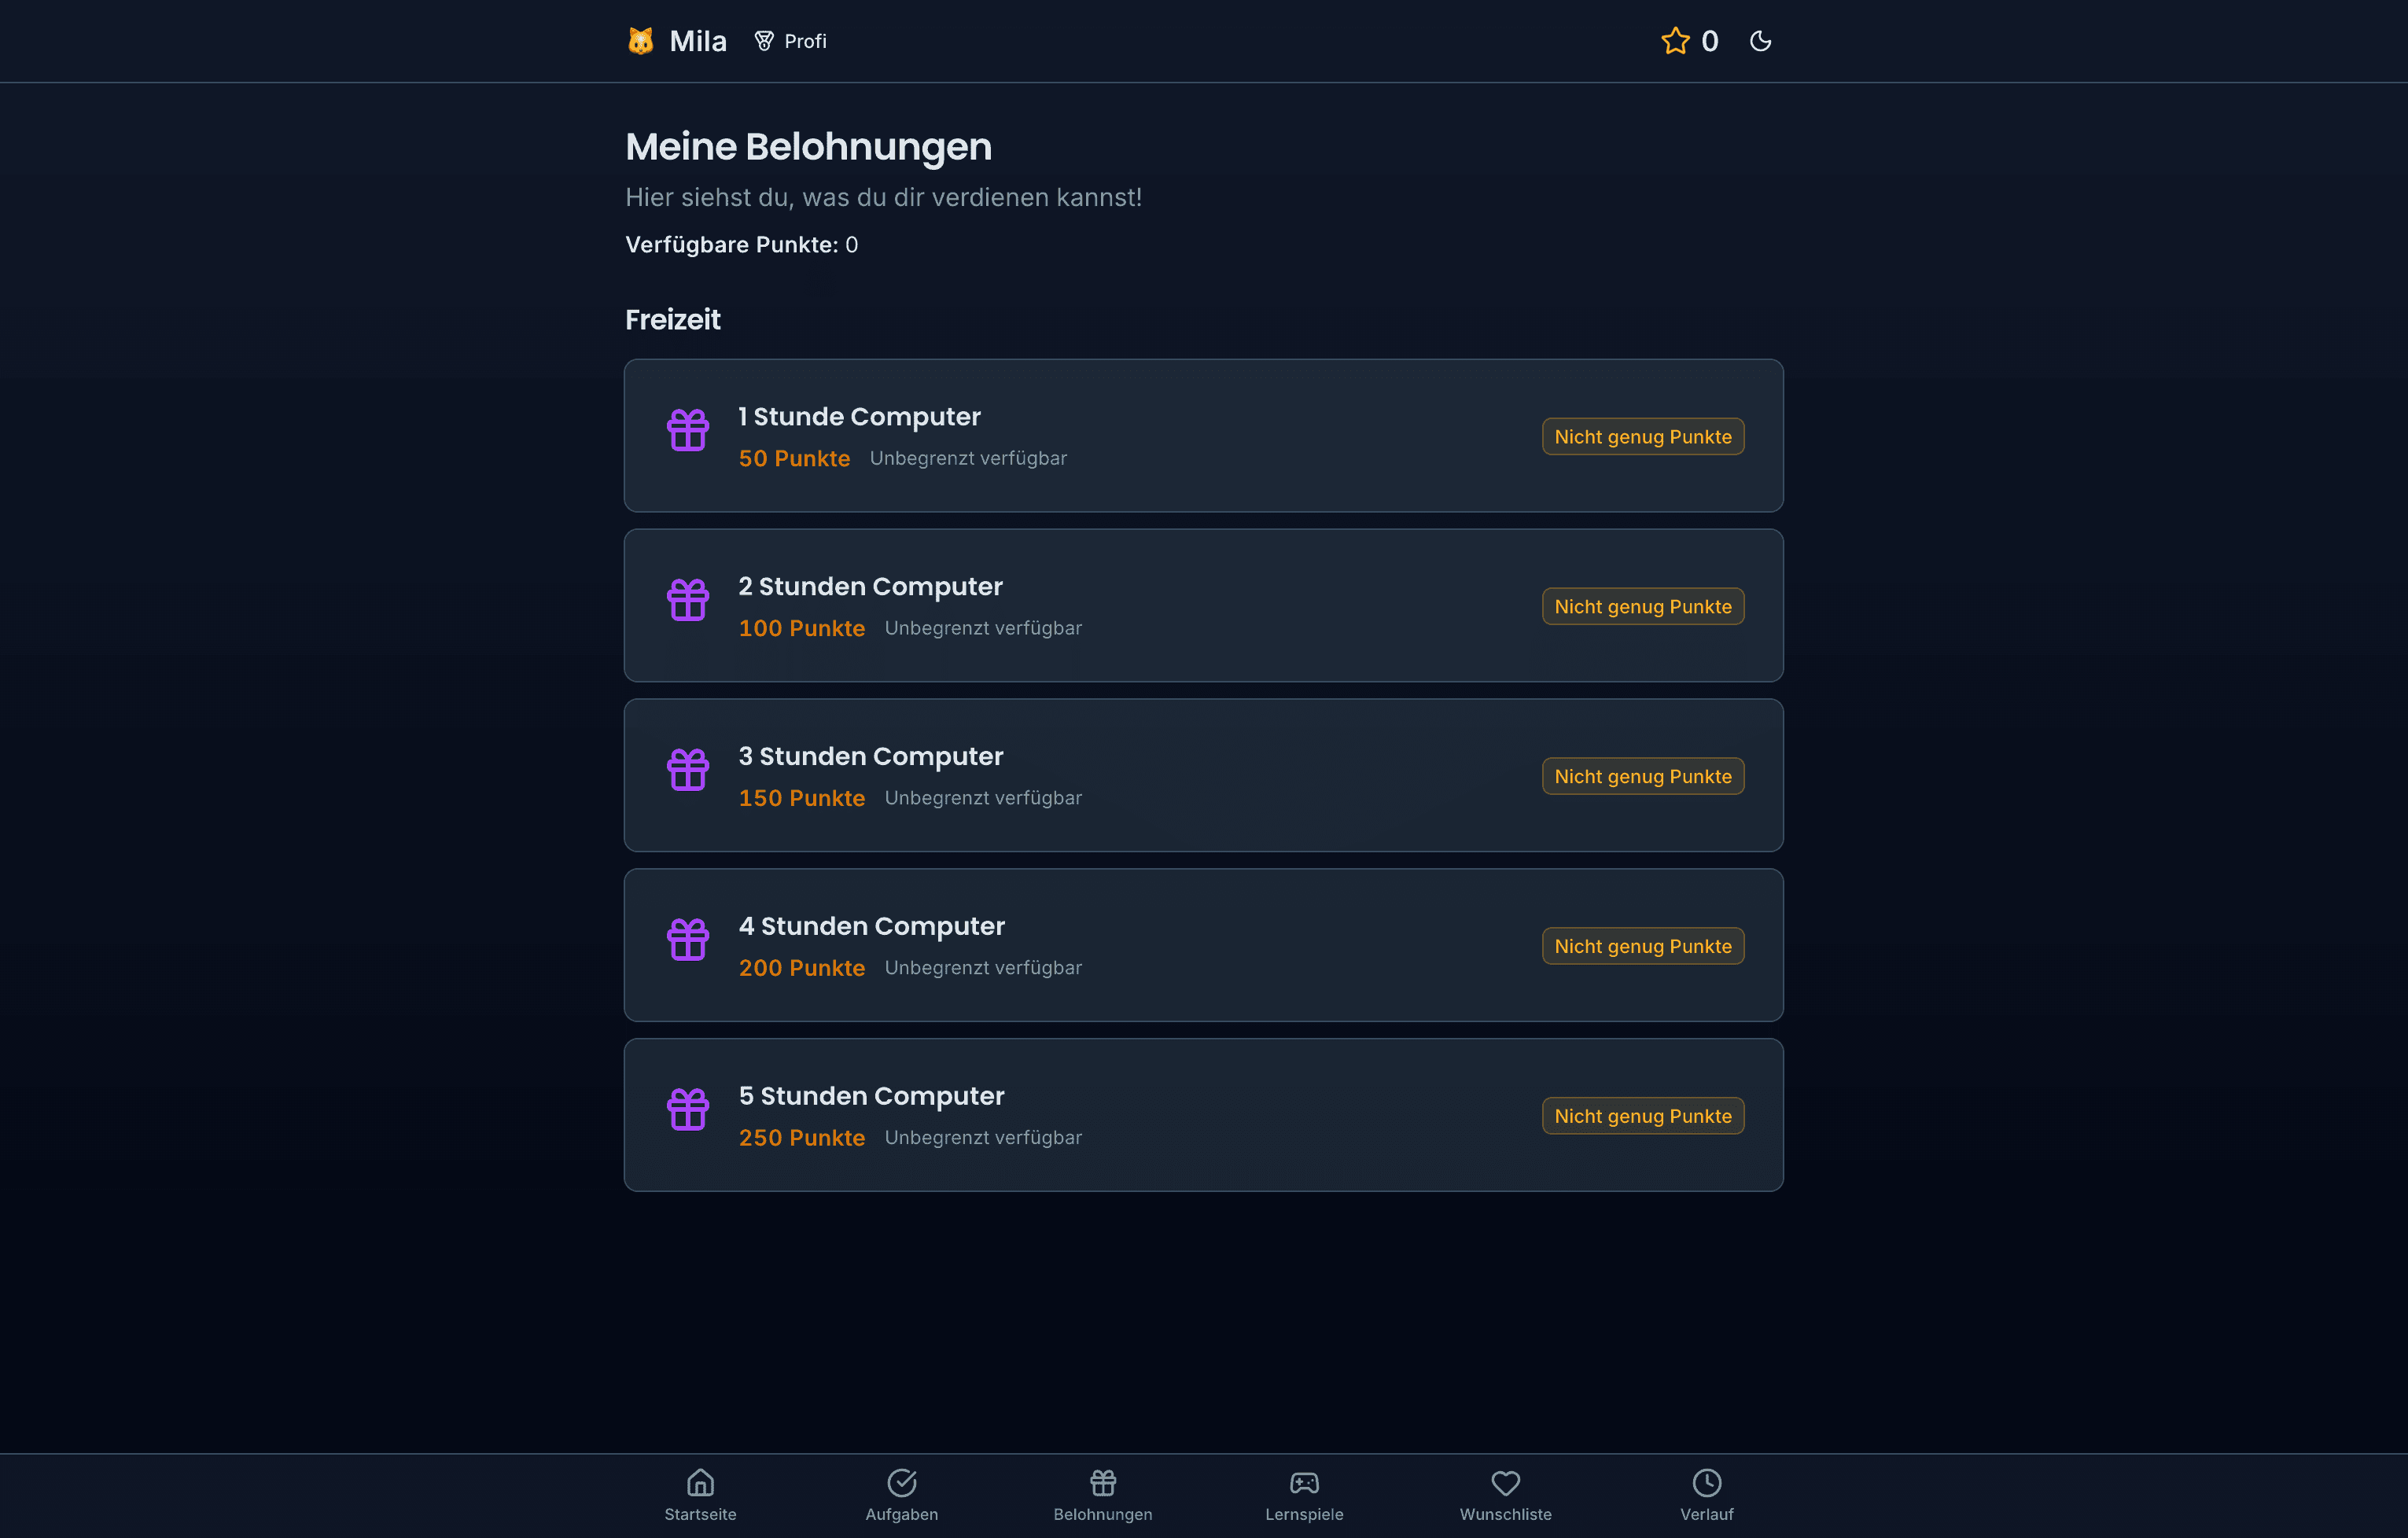
Task: Open Lernspiele gamepad tab
Action: click(x=1304, y=1494)
